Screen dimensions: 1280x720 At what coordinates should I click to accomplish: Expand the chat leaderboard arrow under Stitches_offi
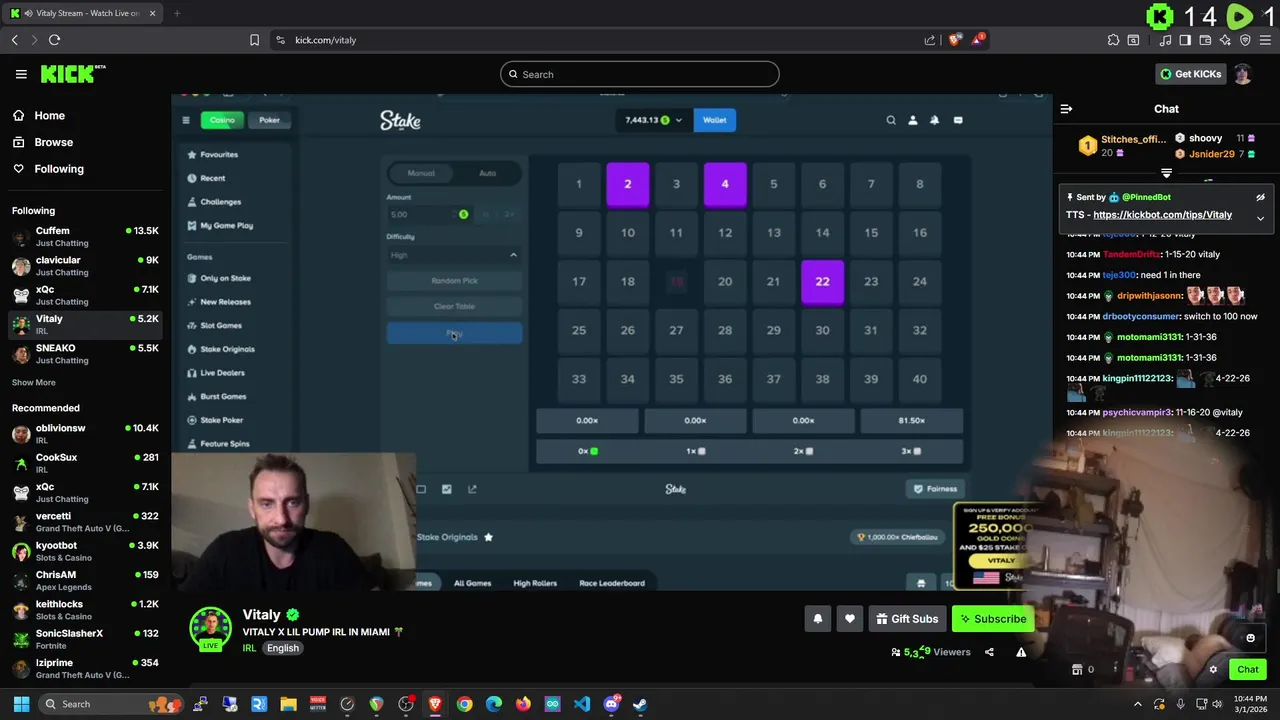click(1166, 173)
